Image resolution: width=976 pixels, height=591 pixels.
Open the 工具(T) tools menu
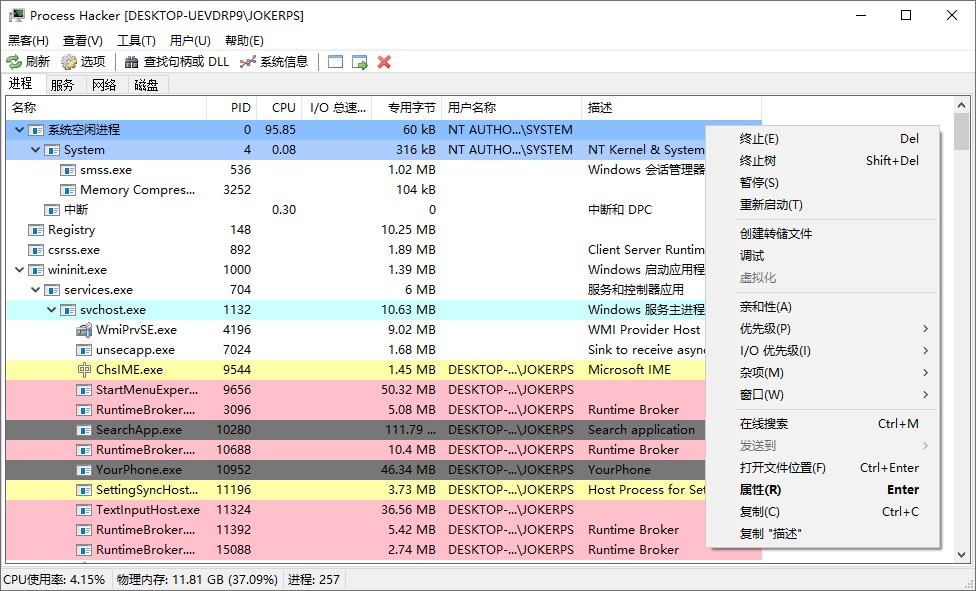(x=136, y=40)
